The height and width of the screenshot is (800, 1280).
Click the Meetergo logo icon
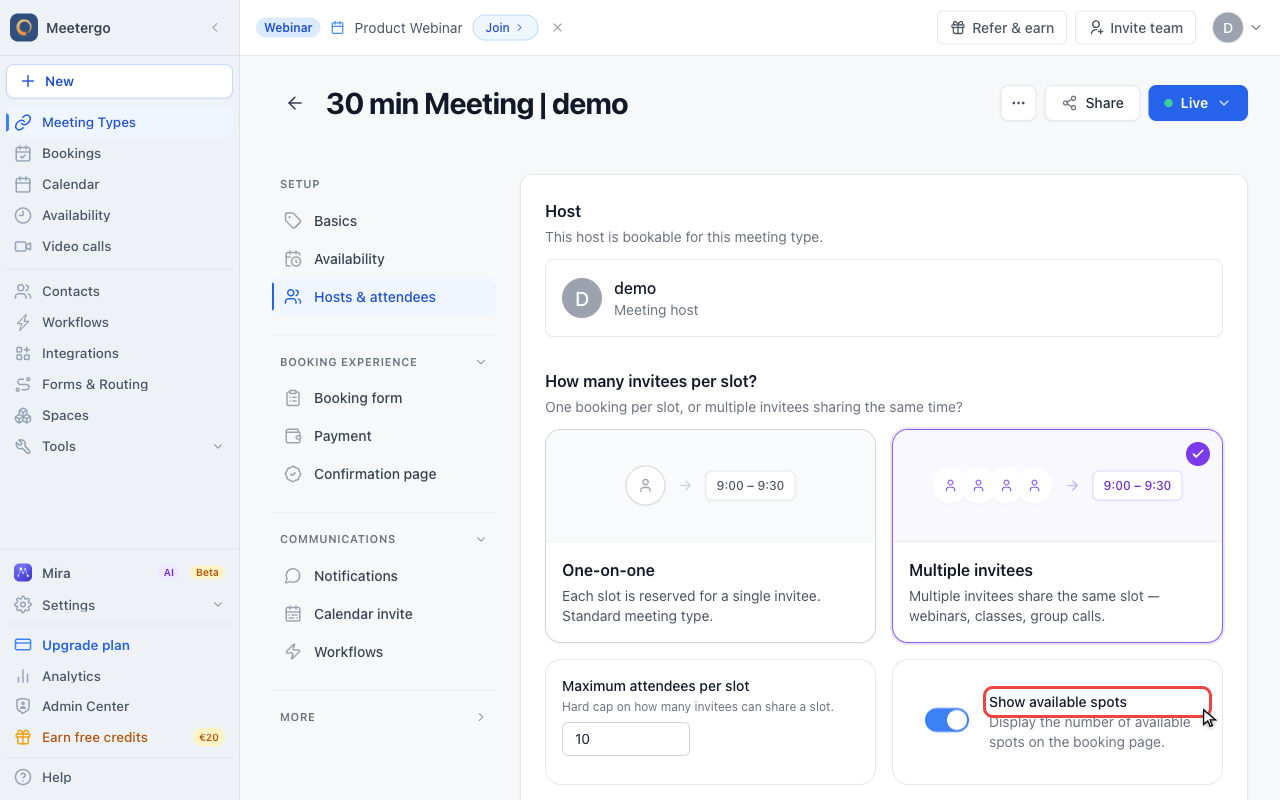click(24, 28)
